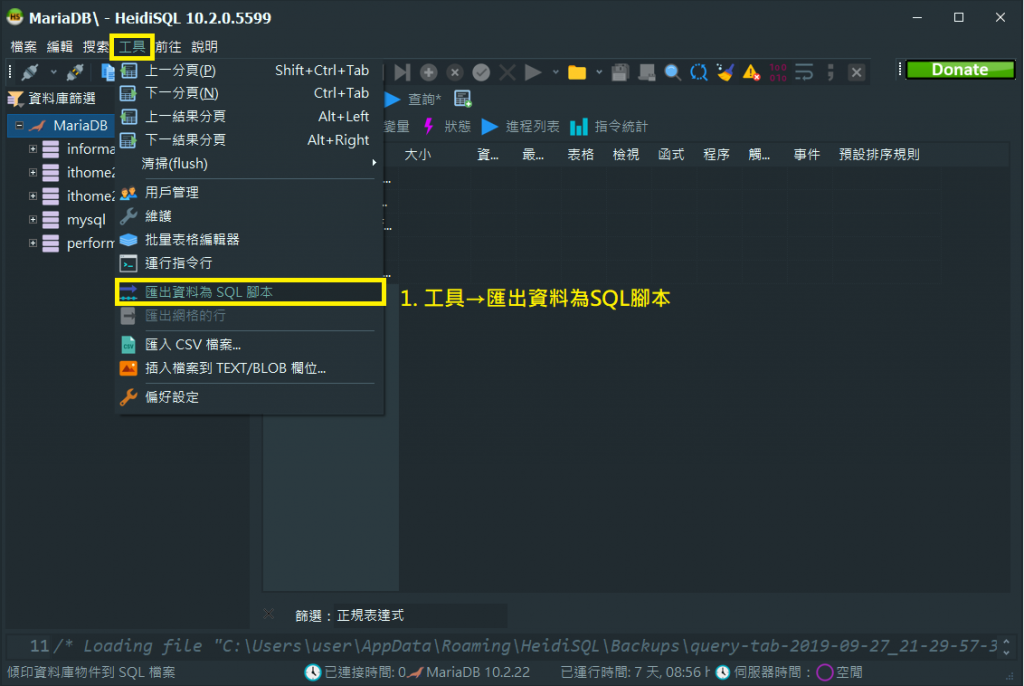Open 批量表格編輯器 menu item
The width and height of the screenshot is (1024, 686).
pos(248,239)
